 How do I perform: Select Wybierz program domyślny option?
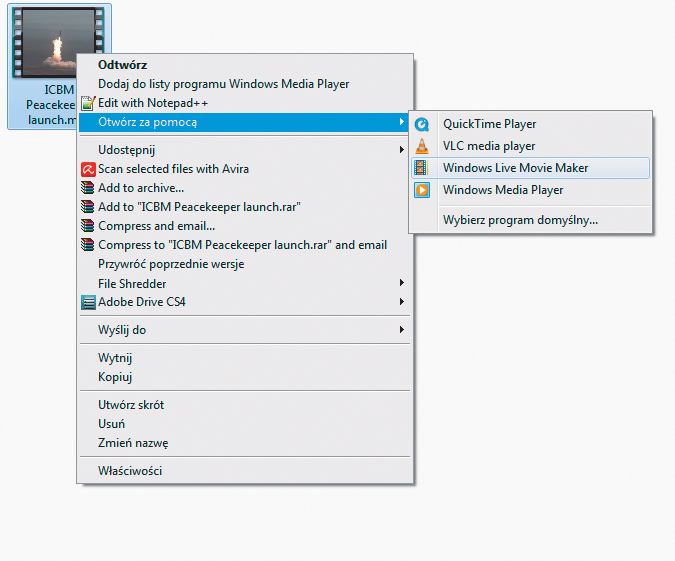520,220
